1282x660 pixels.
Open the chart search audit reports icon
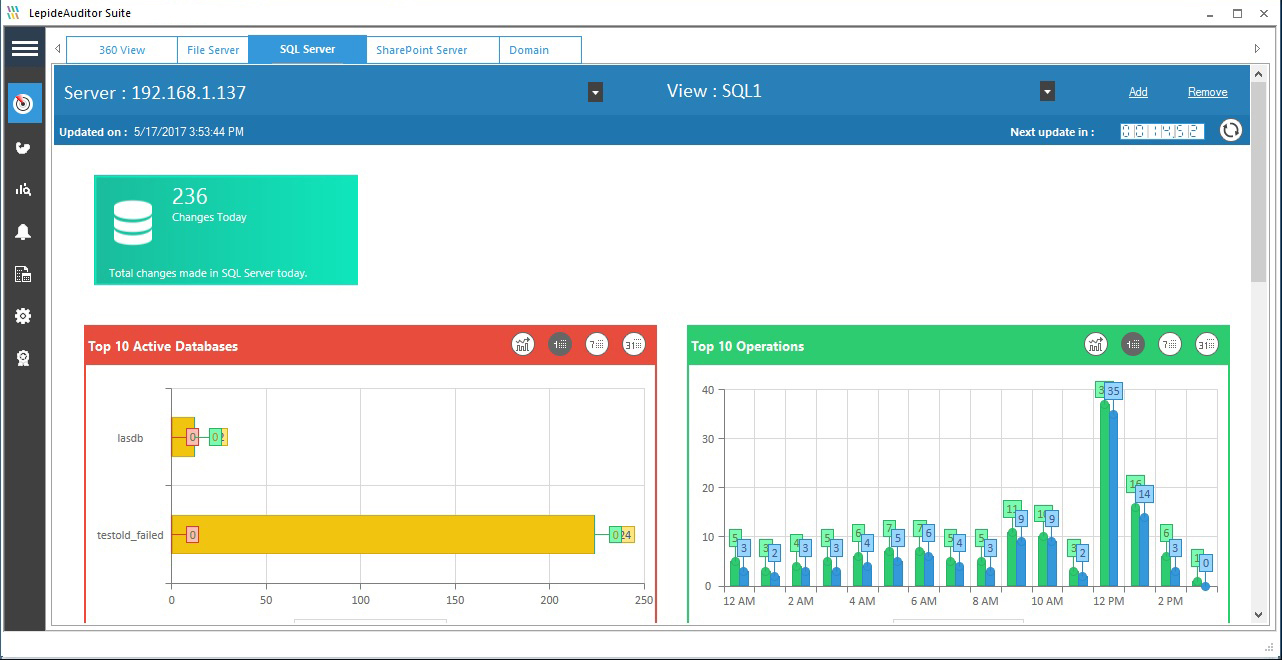tap(23, 189)
